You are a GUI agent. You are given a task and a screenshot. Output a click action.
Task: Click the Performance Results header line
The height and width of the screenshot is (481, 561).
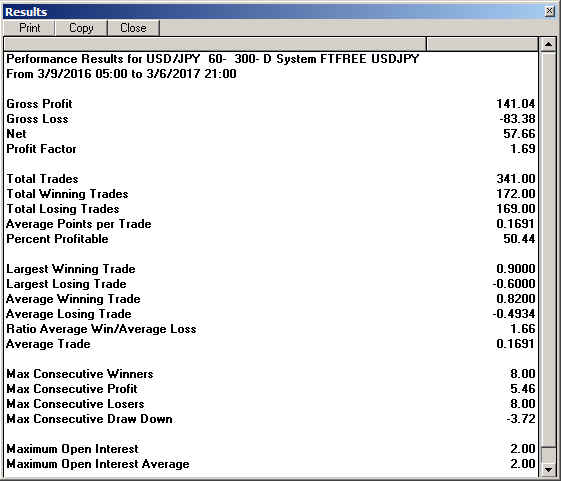[x=213, y=59]
